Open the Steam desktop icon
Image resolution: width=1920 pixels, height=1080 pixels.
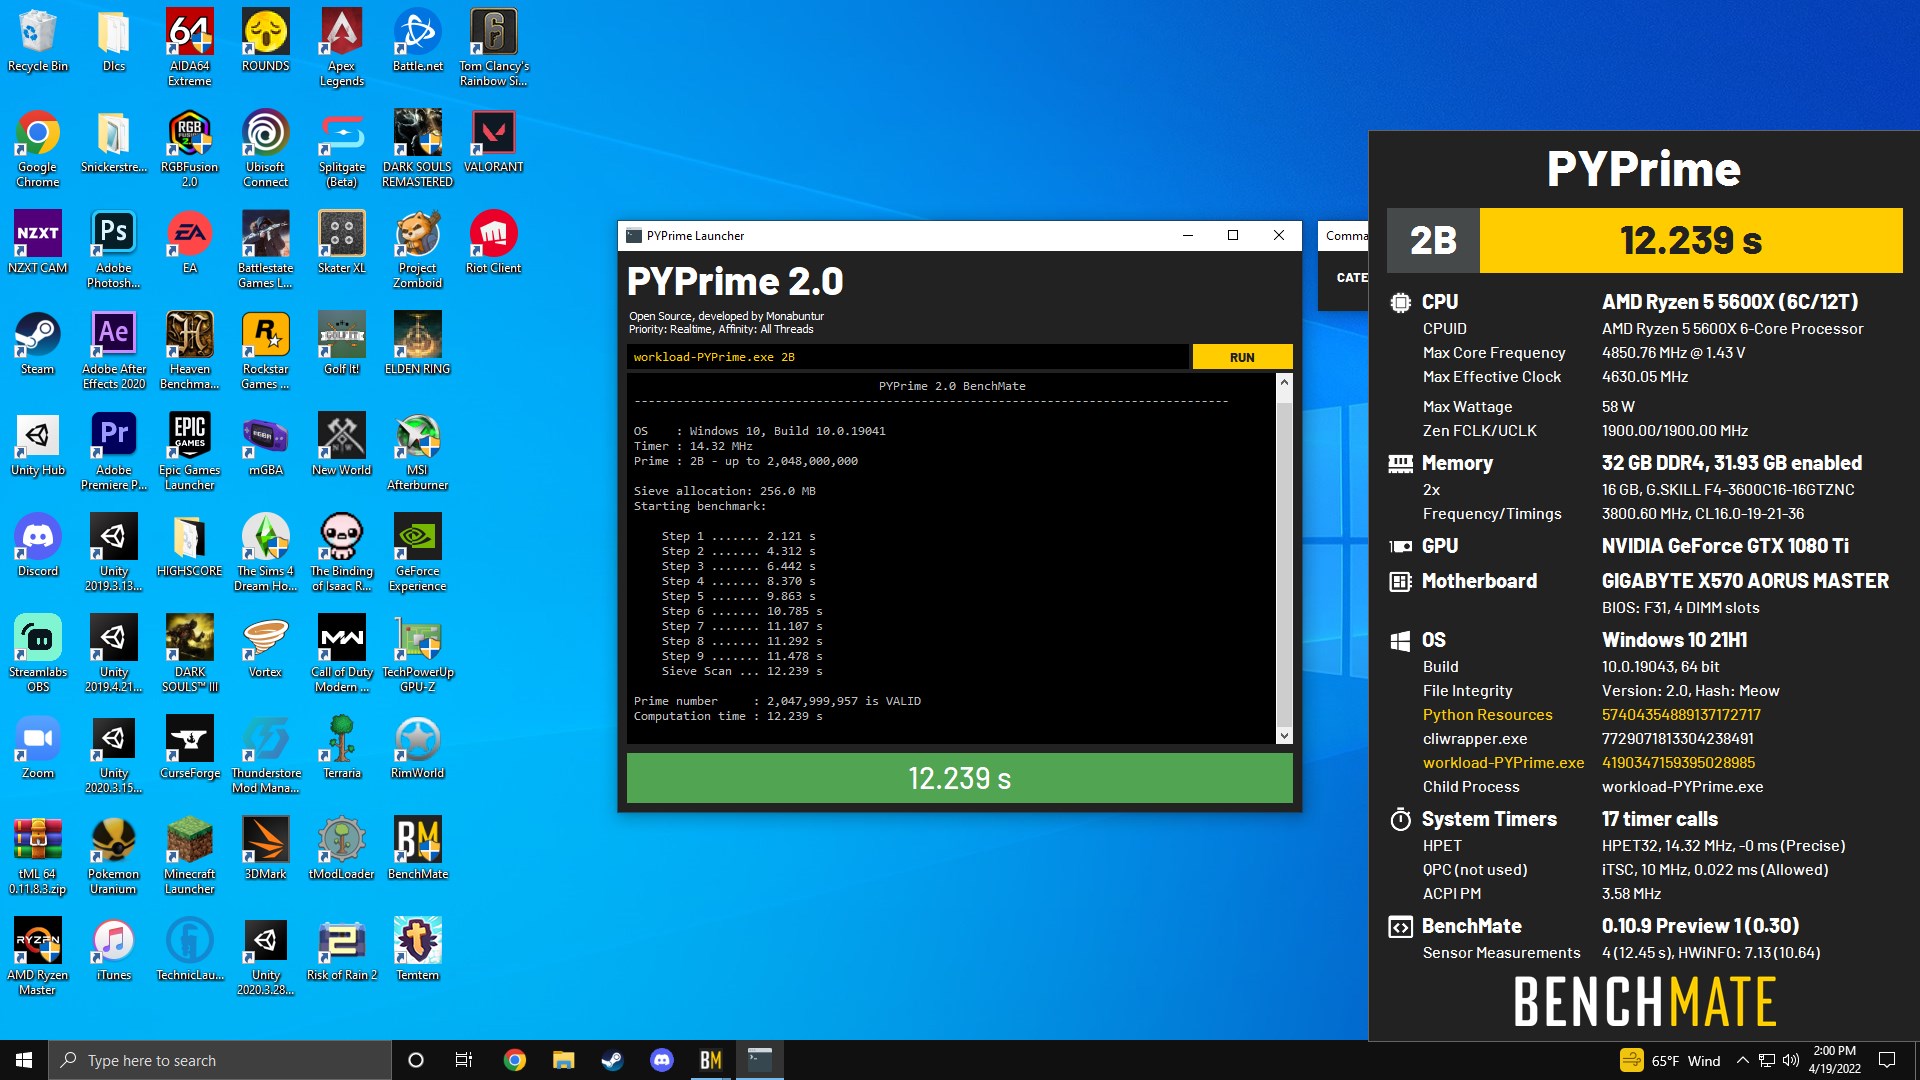tap(38, 343)
